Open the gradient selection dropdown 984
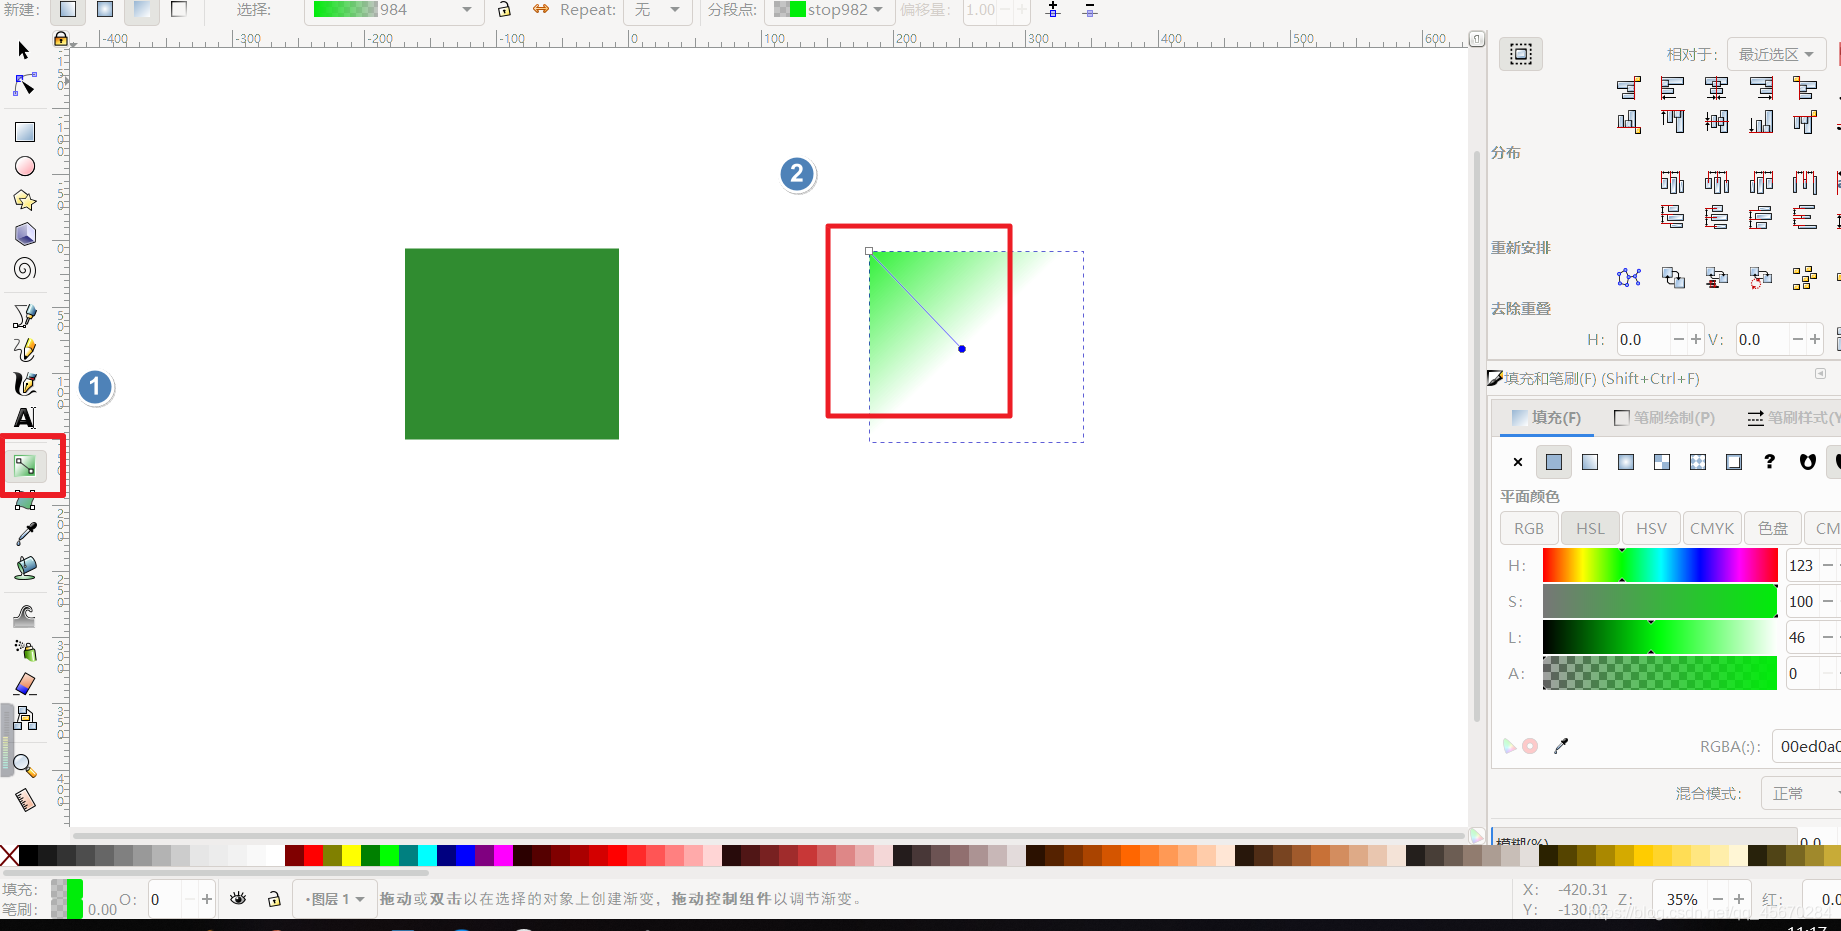This screenshot has width=1841, height=931. pyautogui.click(x=394, y=10)
